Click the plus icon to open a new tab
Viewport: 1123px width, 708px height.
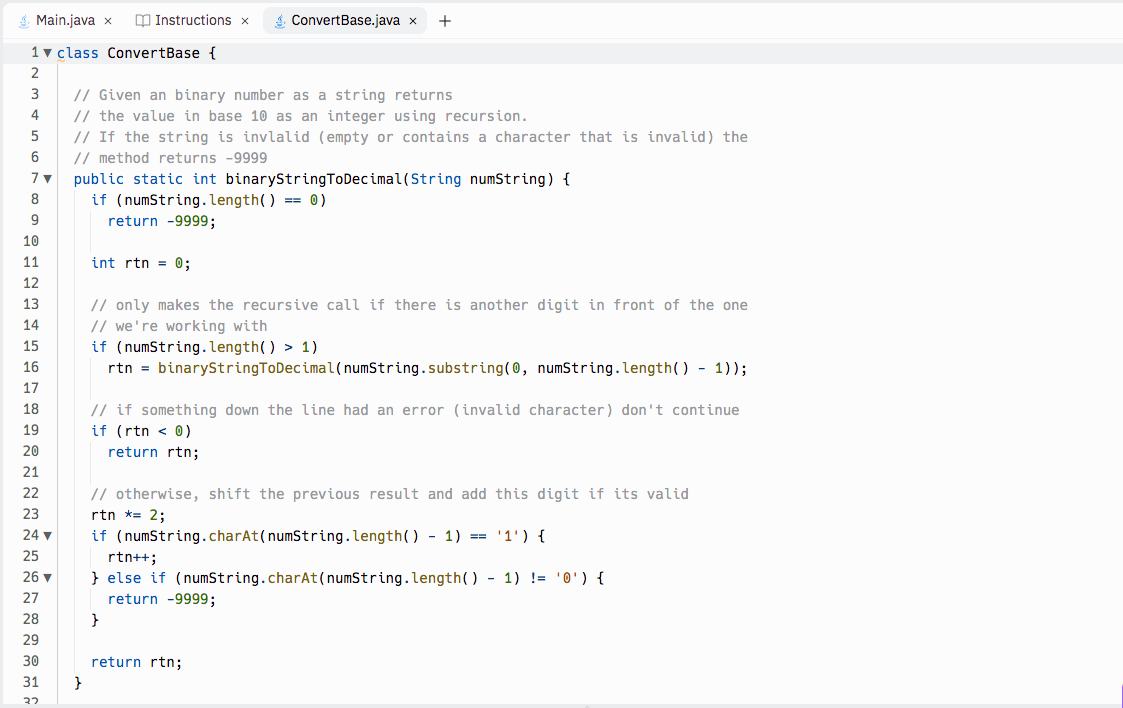pos(444,18)
